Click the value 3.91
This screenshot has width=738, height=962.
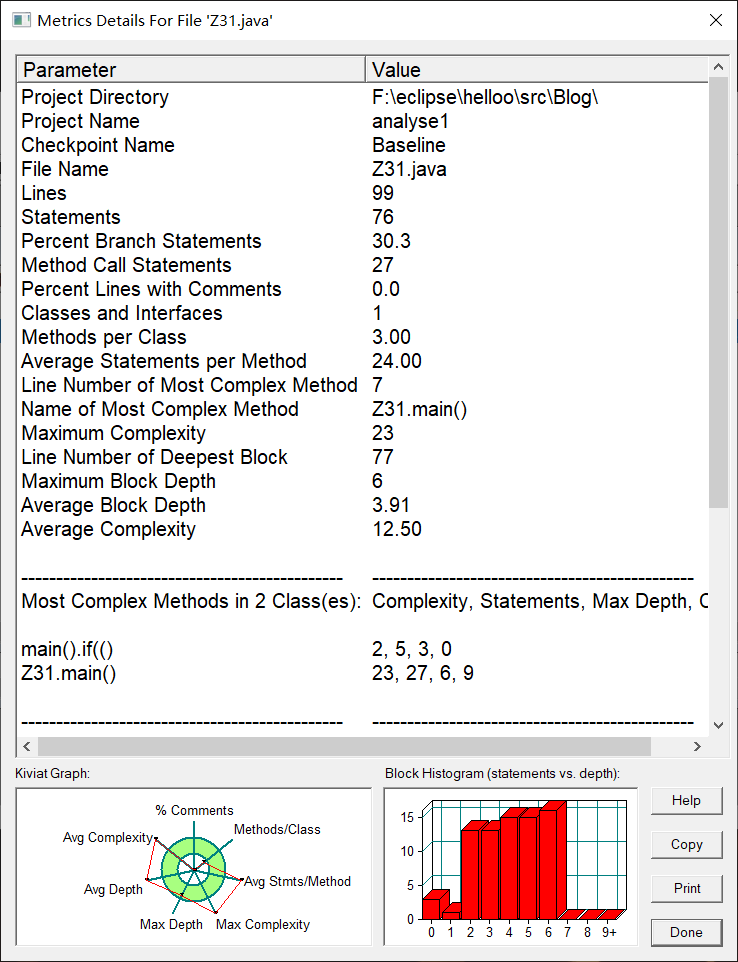pyautogui.click(x=391, y=504)
